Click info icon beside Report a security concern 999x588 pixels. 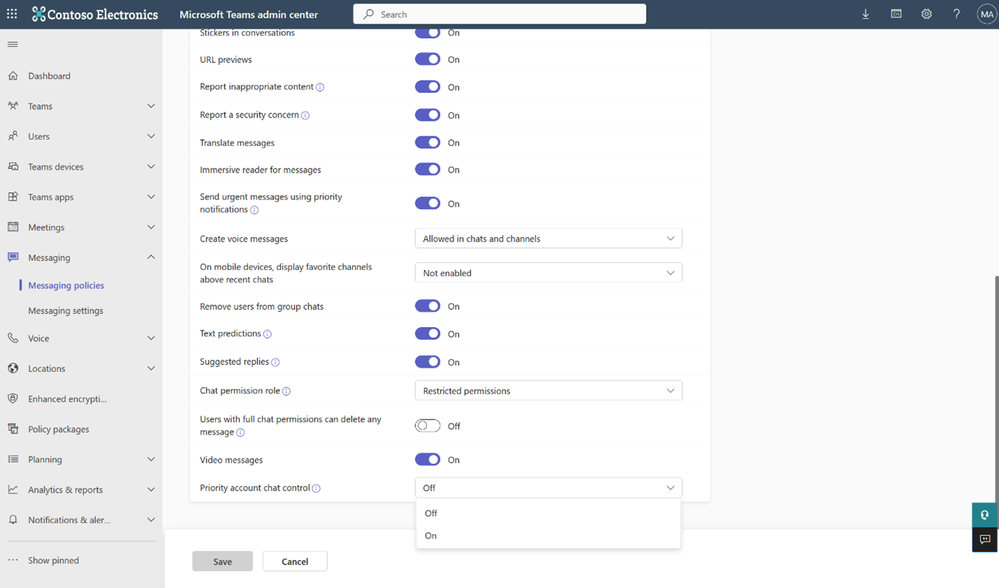(x=305, y=115)
